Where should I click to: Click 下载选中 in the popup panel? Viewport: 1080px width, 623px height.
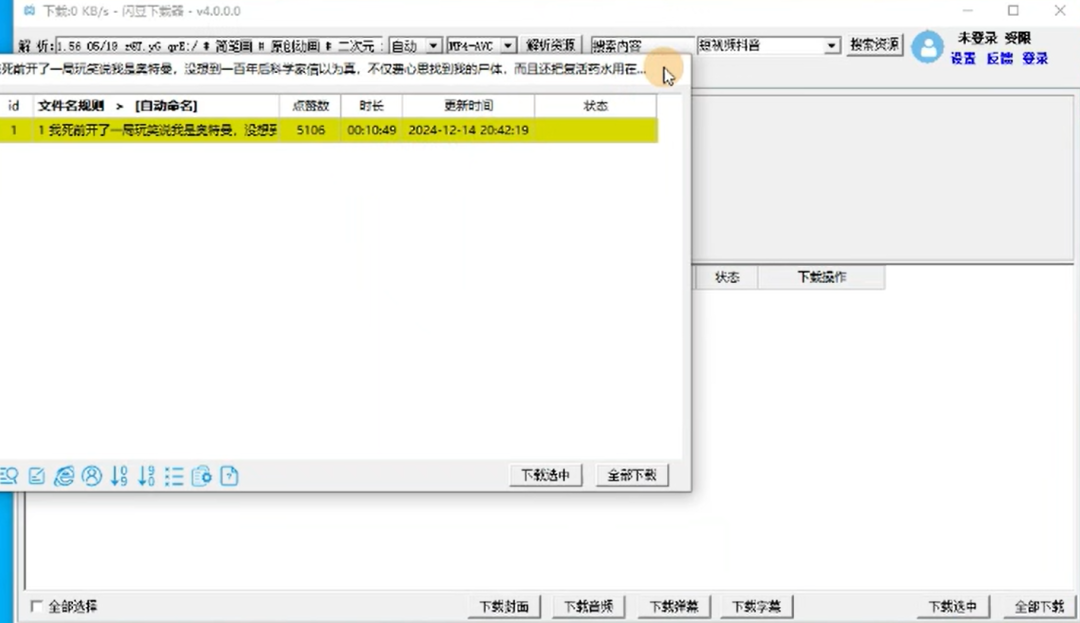coord(546,475)
